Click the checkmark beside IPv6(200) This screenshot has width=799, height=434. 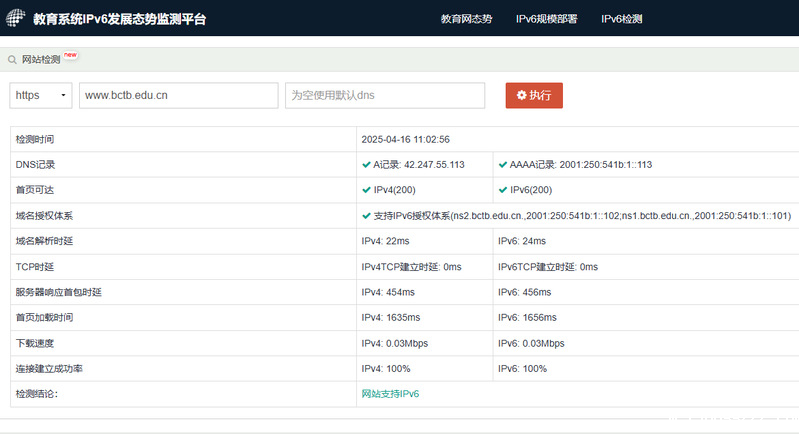click(503, 190)
